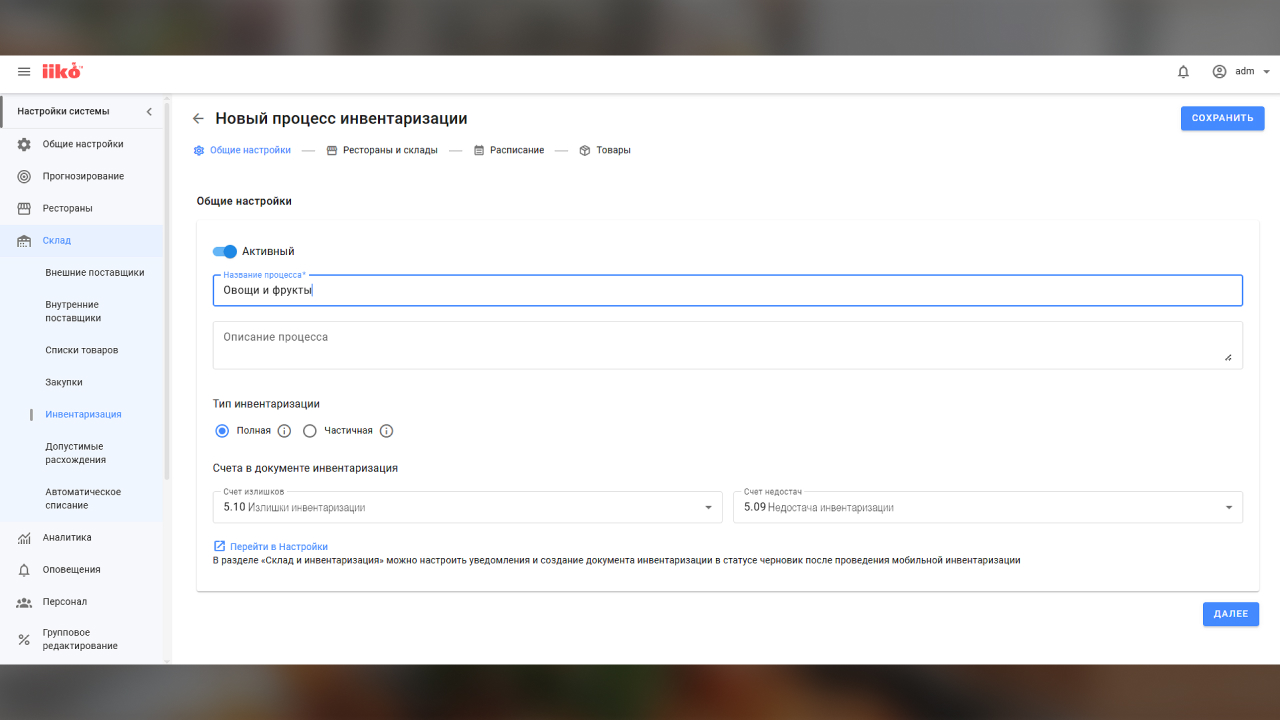Click the user account avatar icon
The height and width of the screenshot is (720, 1280).
[x=1219, y=72]
